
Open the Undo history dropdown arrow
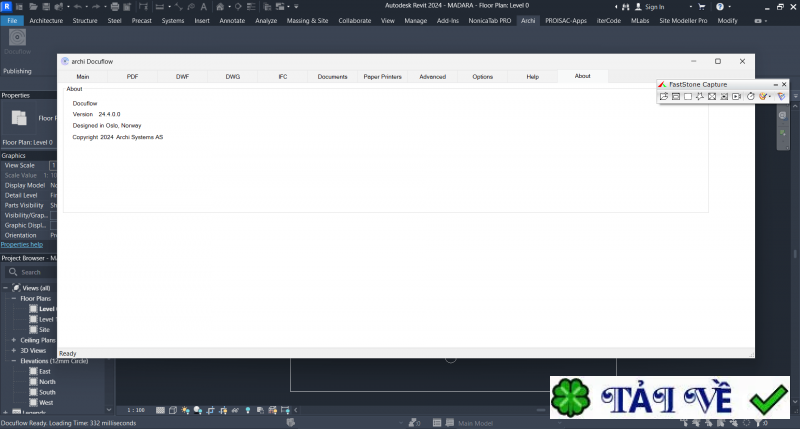(87, 7)
